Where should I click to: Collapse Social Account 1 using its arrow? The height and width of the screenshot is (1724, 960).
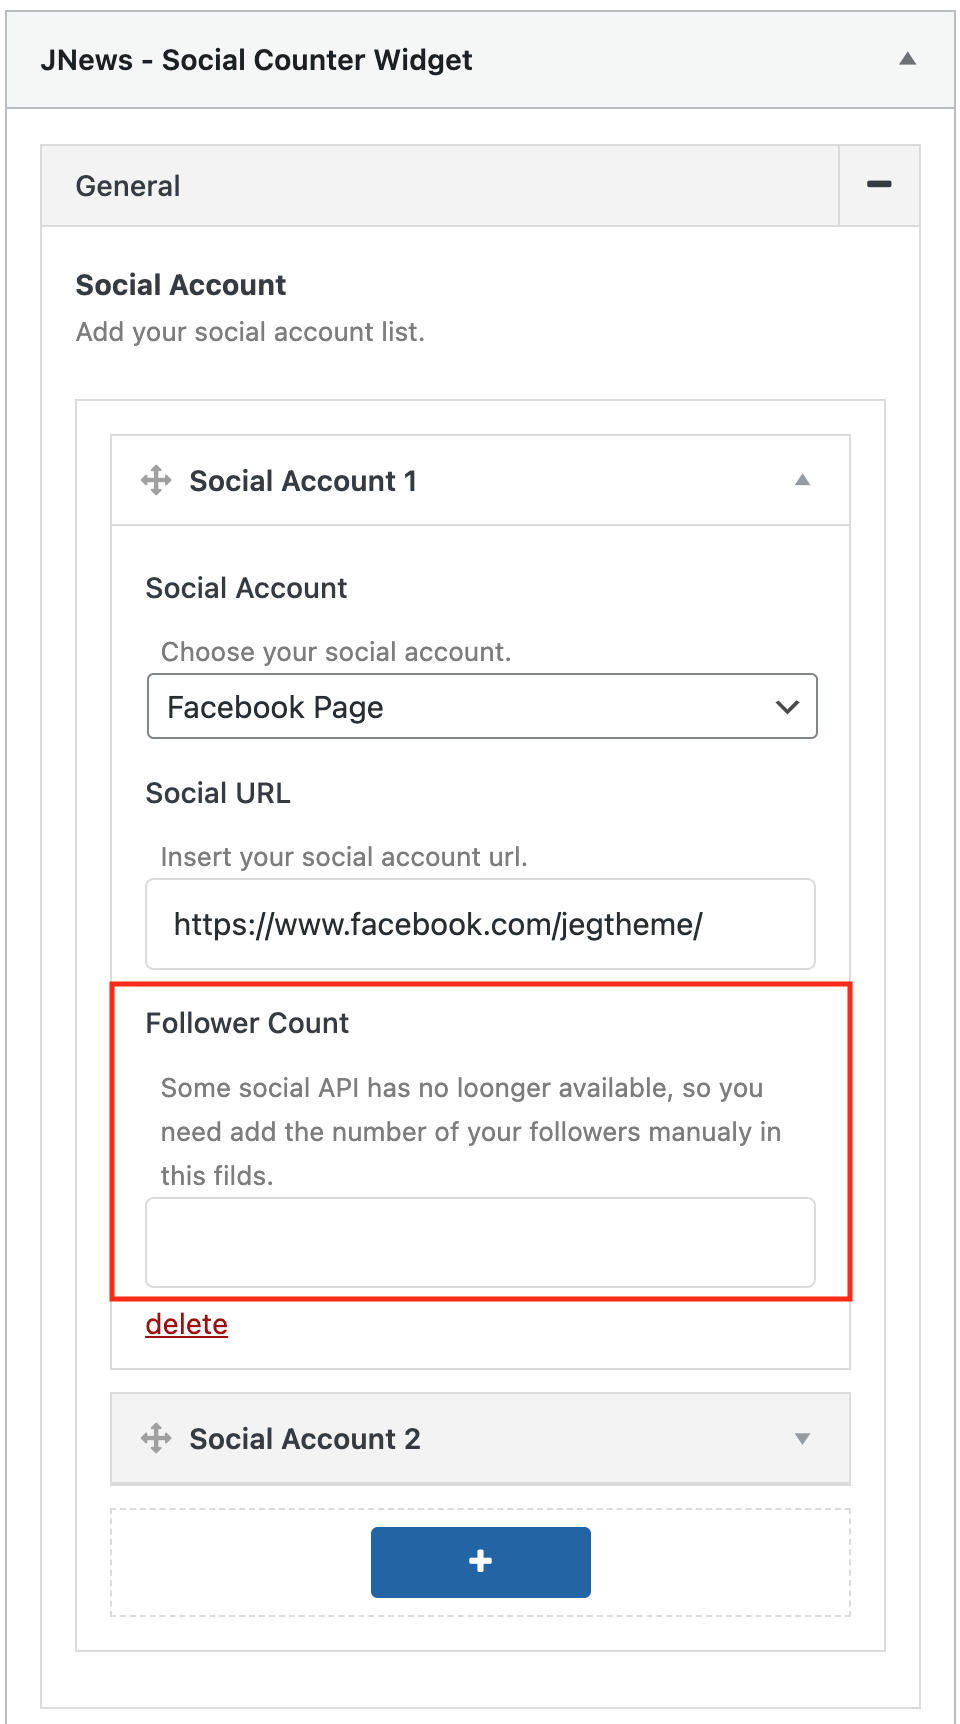(802, 480)
